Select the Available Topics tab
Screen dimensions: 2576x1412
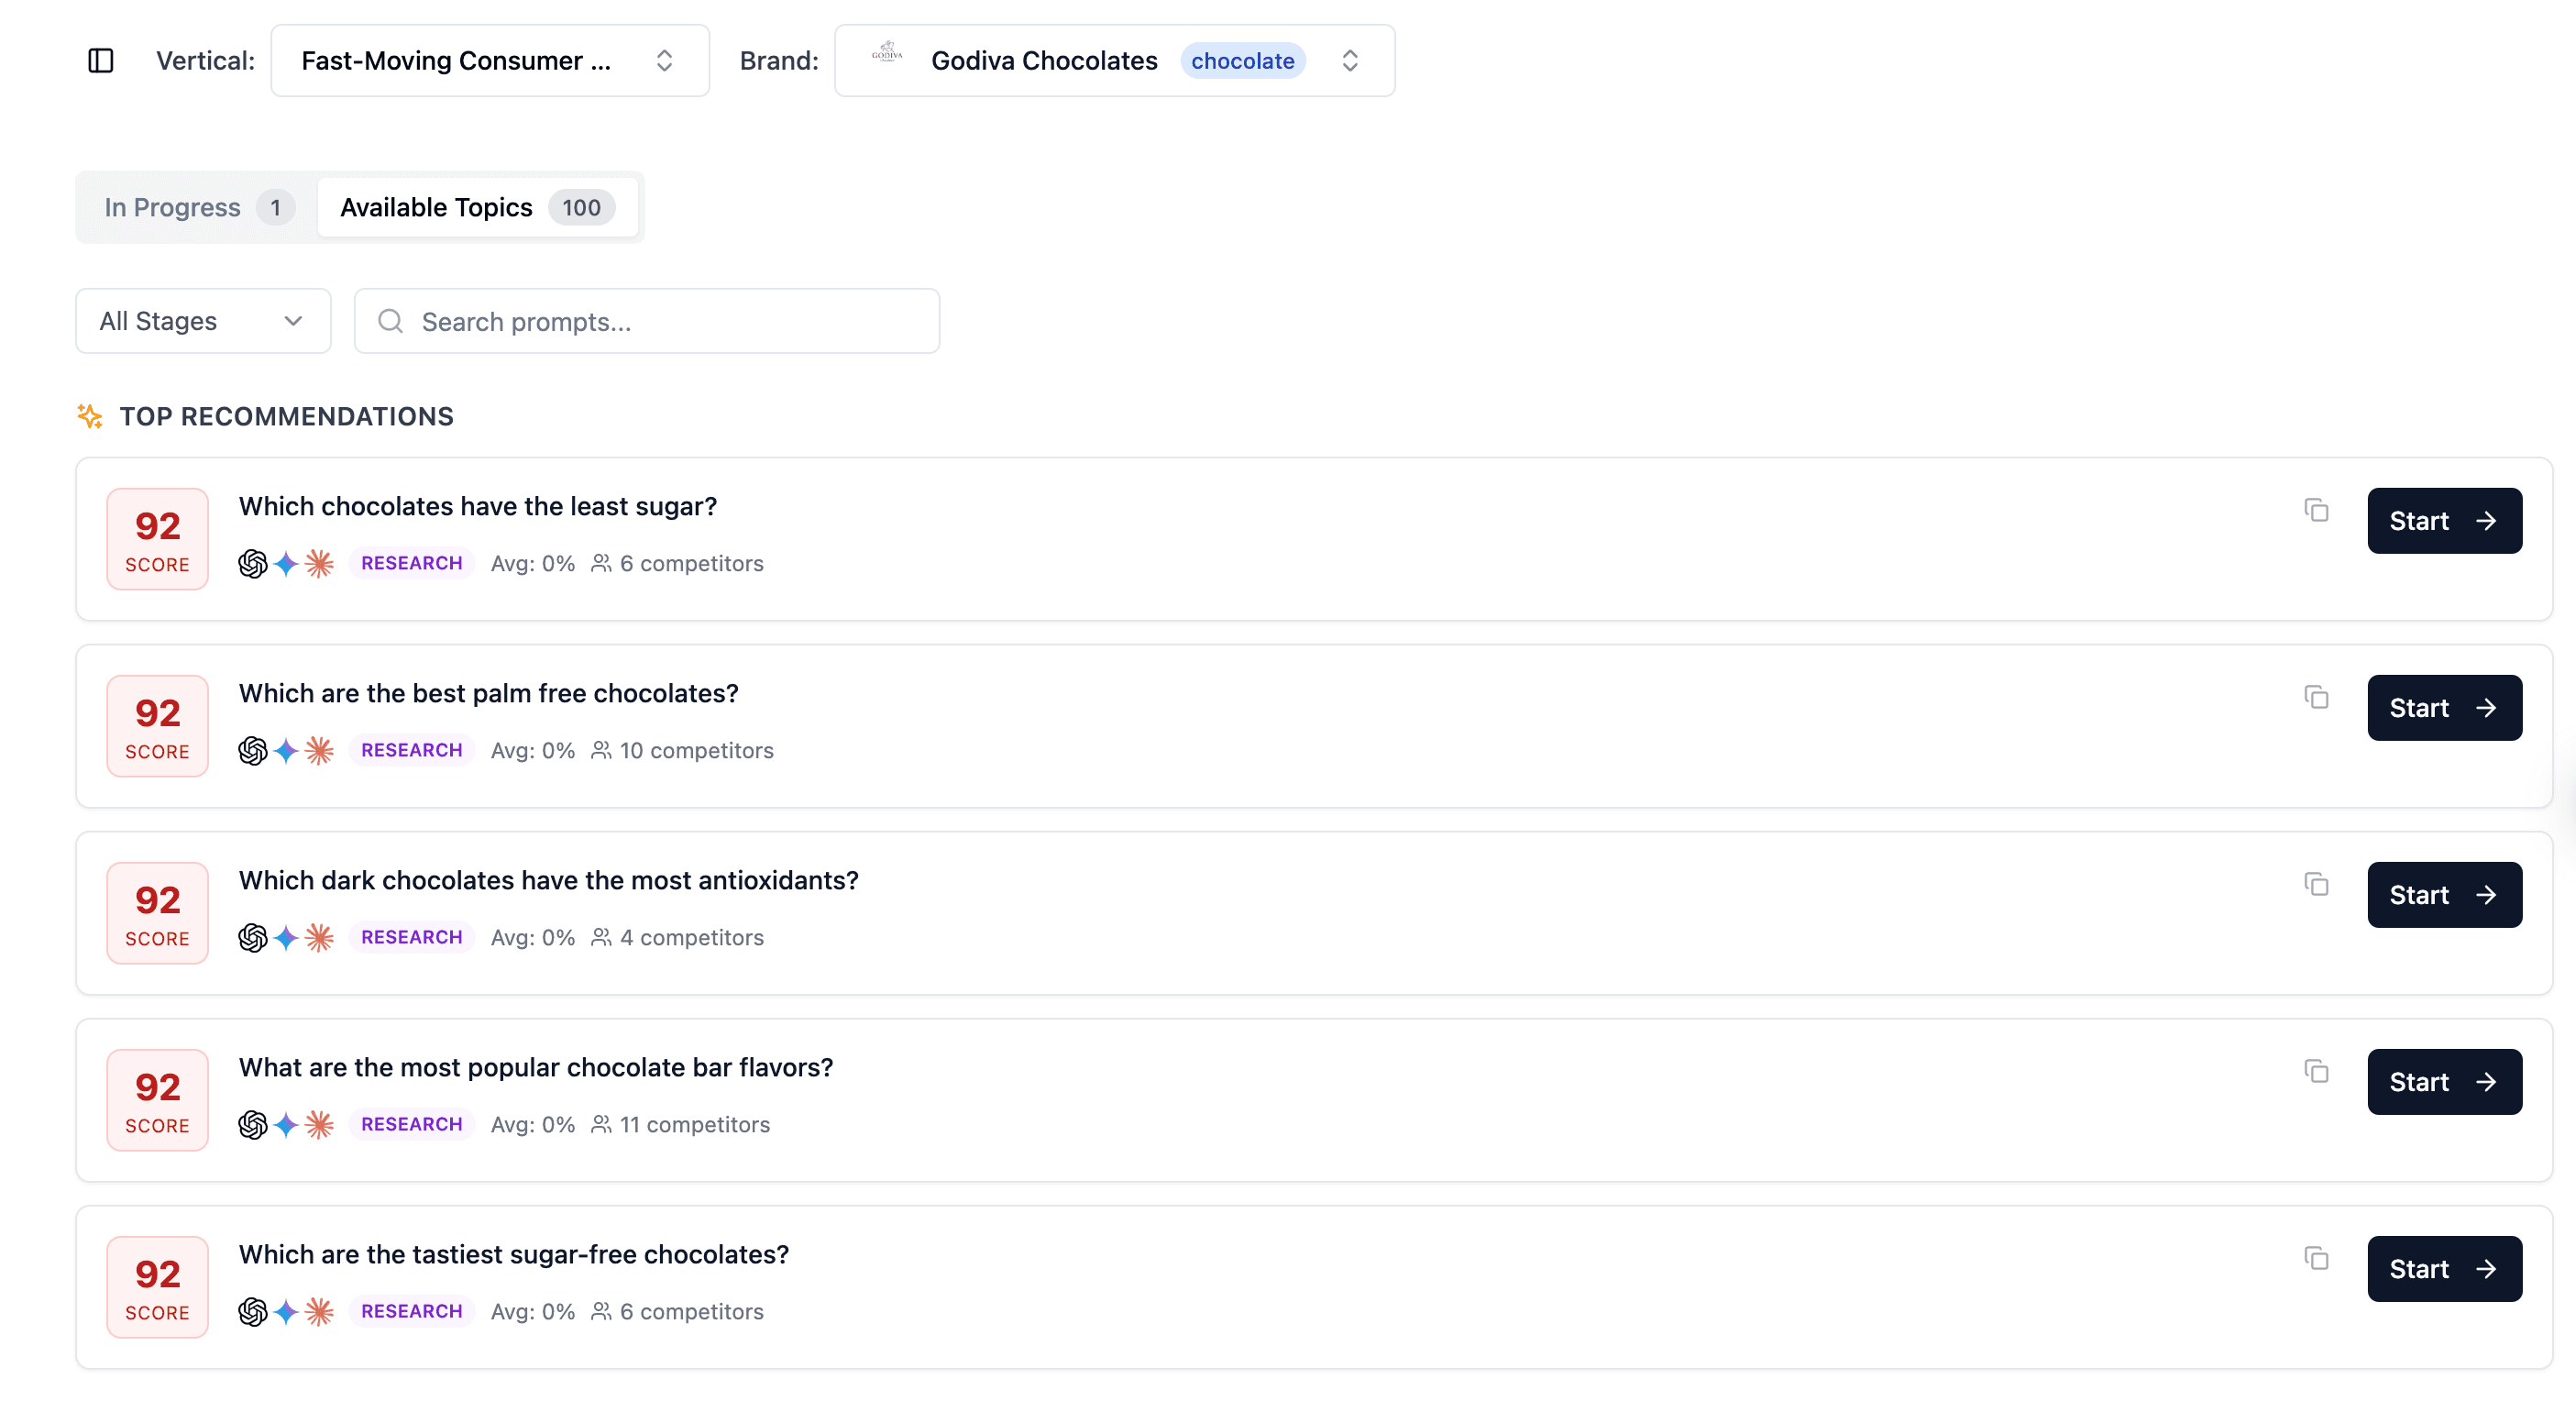pos(476,207)
